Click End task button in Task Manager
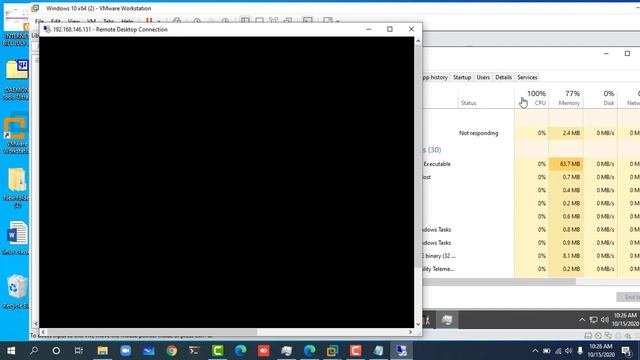 (x=628, y=297)
